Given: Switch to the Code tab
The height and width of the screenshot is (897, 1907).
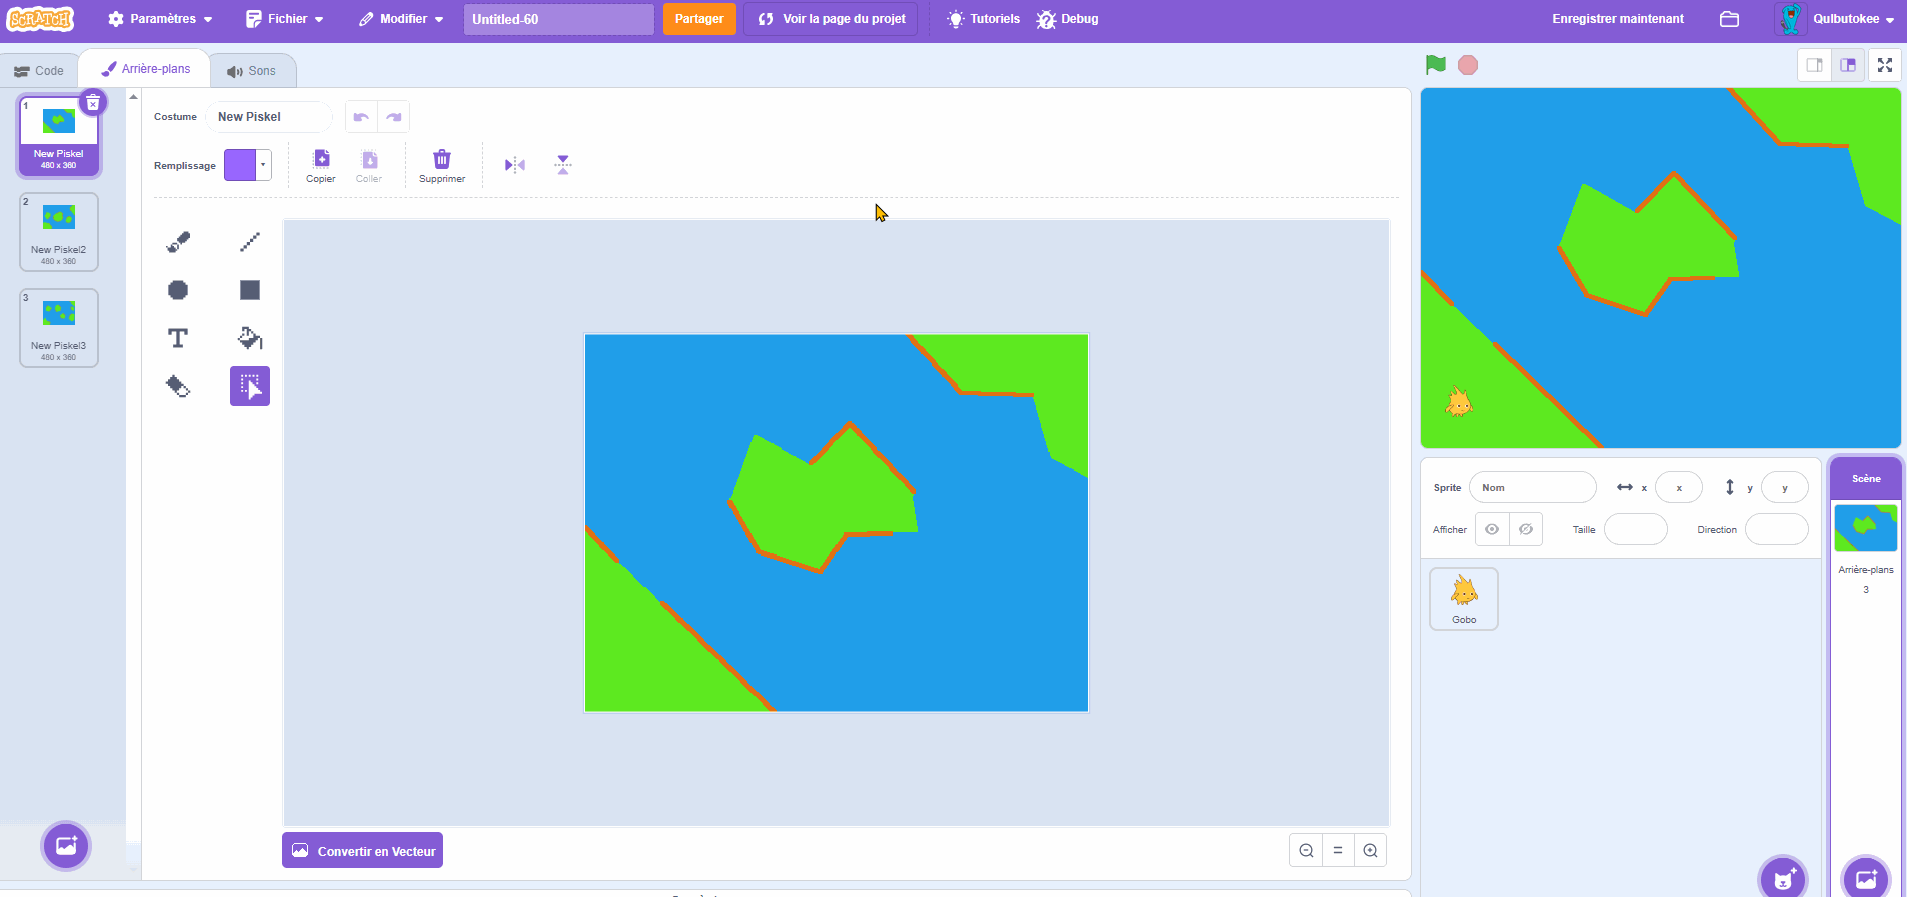Looking at the screenshot, I should (39, 71).
